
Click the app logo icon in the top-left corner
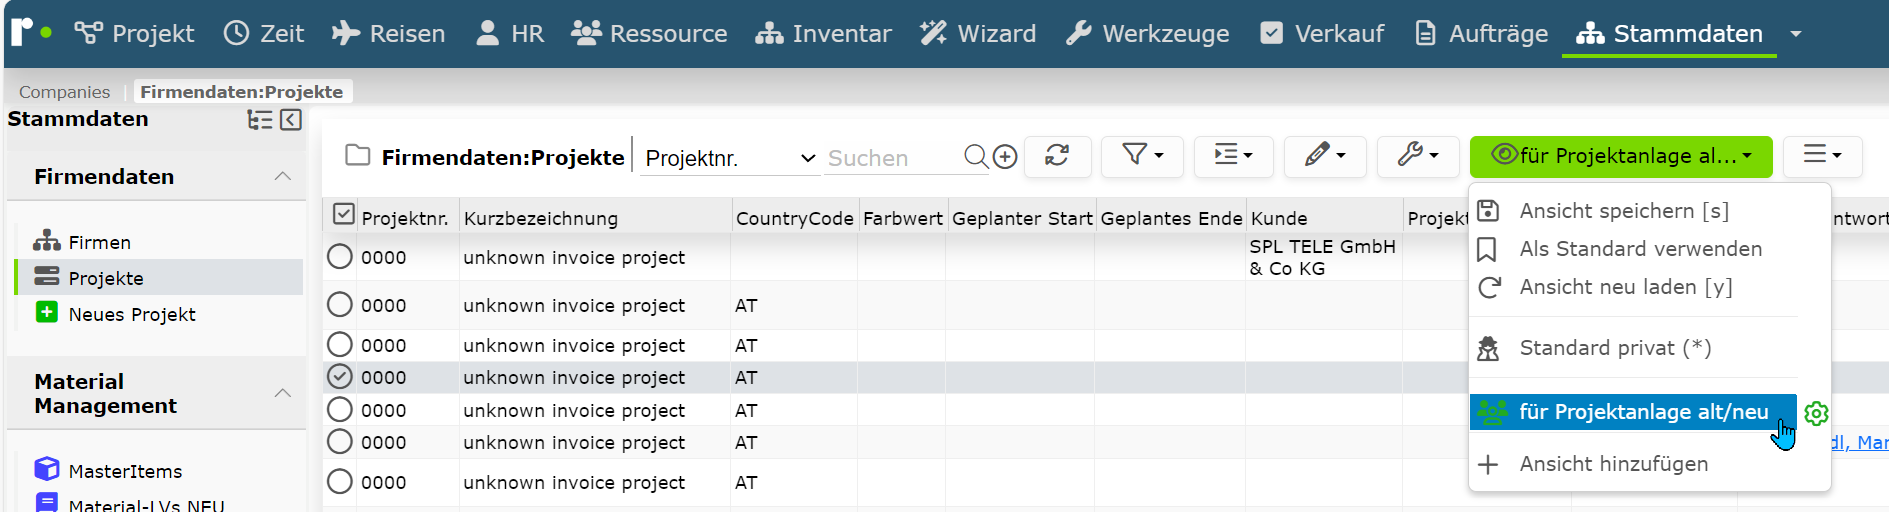31,31
